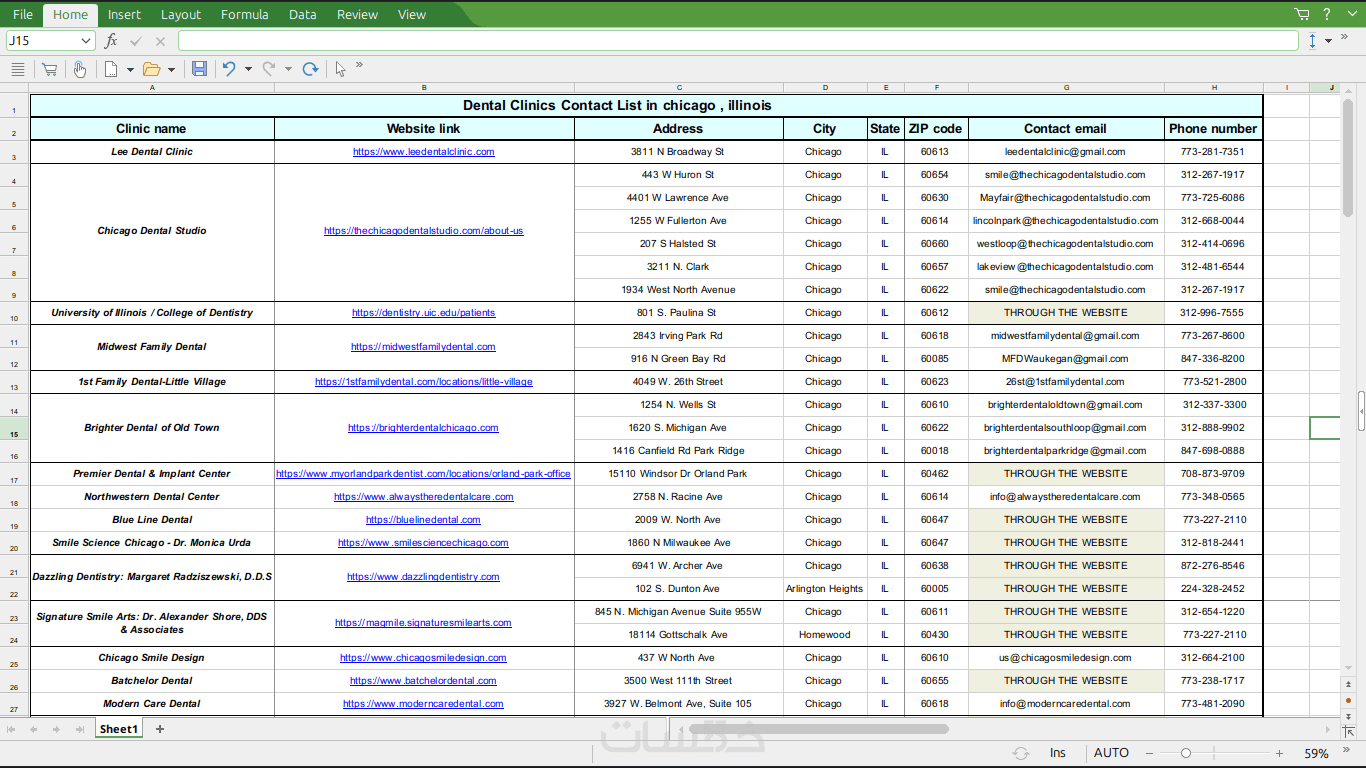Open the File menu tab
The width and height of the screenshot is (1366, 768).
point(22,14)
